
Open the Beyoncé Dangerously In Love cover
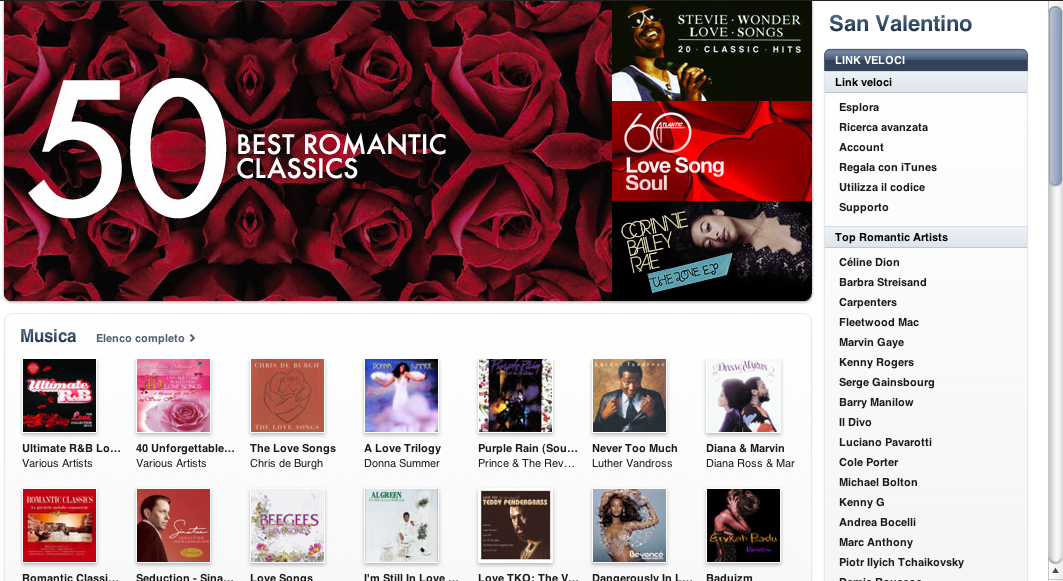coord(629,526)
